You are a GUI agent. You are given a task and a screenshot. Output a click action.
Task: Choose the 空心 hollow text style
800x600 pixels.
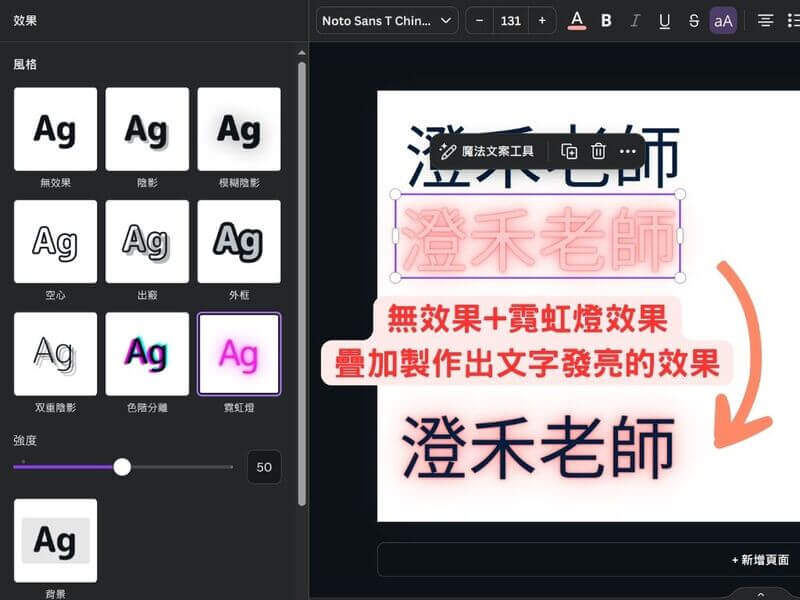pos(55,241)
